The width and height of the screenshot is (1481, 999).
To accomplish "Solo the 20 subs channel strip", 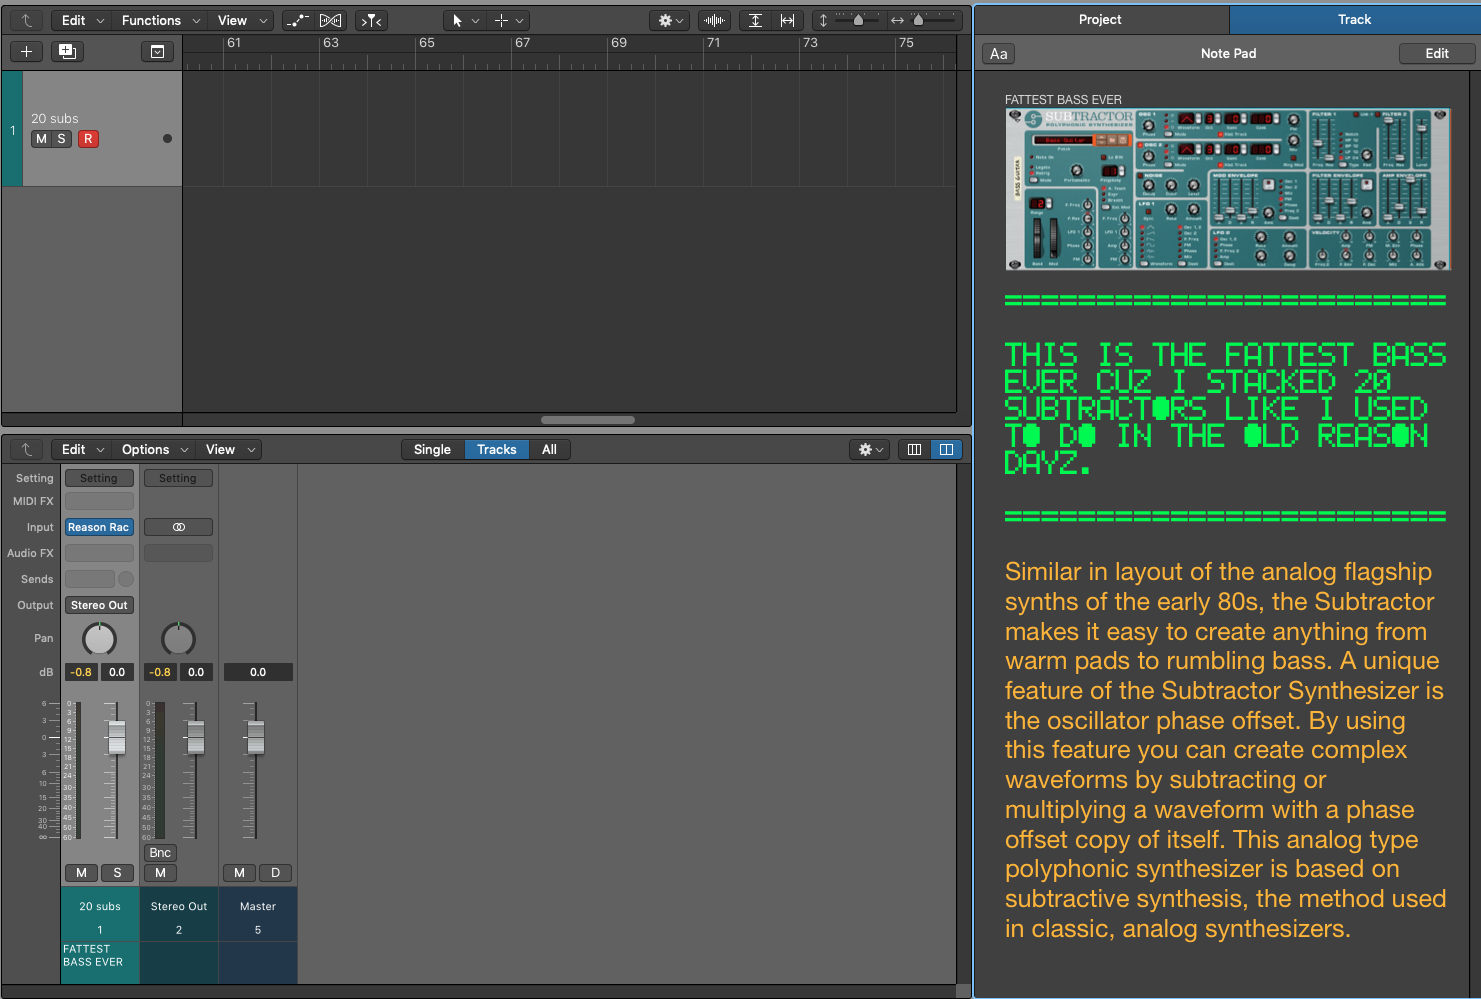I will tap(117, 873).
